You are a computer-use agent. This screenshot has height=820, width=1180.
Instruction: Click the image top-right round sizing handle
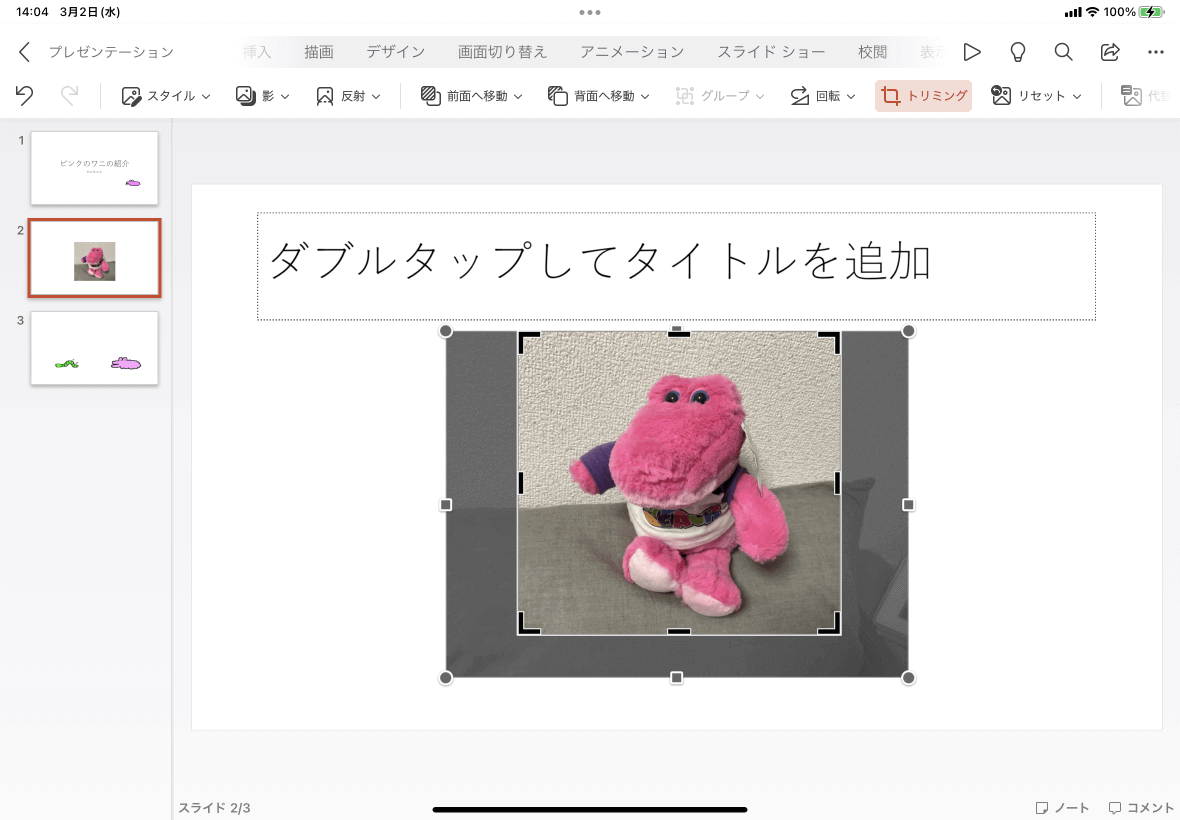(x=908, y=331)
